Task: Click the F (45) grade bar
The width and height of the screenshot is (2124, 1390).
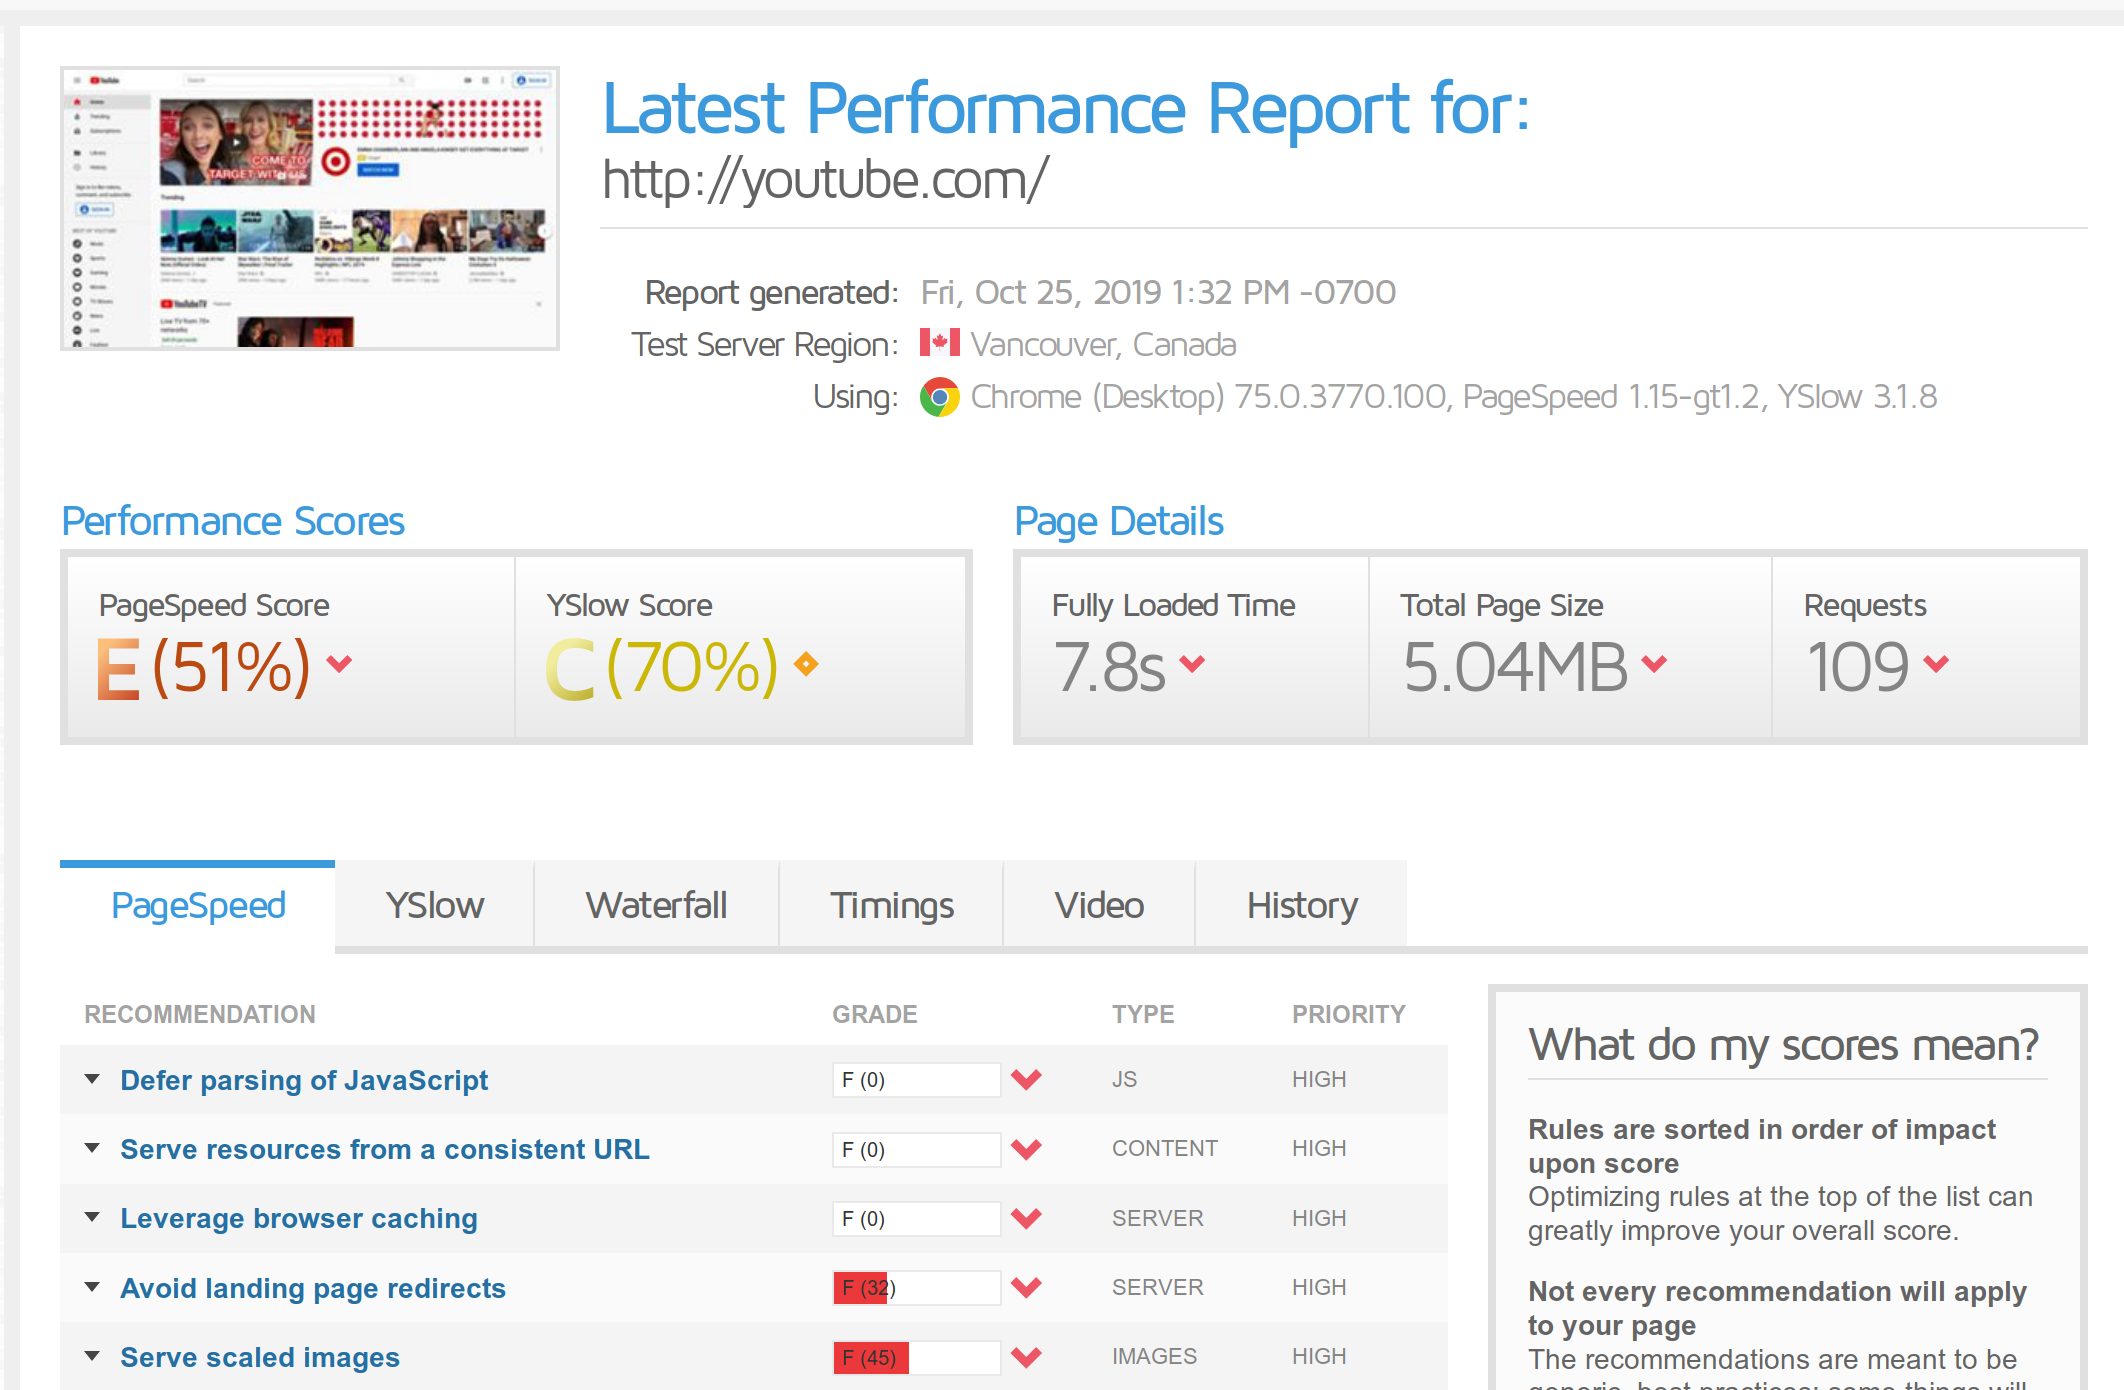Action: (916, 1357)
